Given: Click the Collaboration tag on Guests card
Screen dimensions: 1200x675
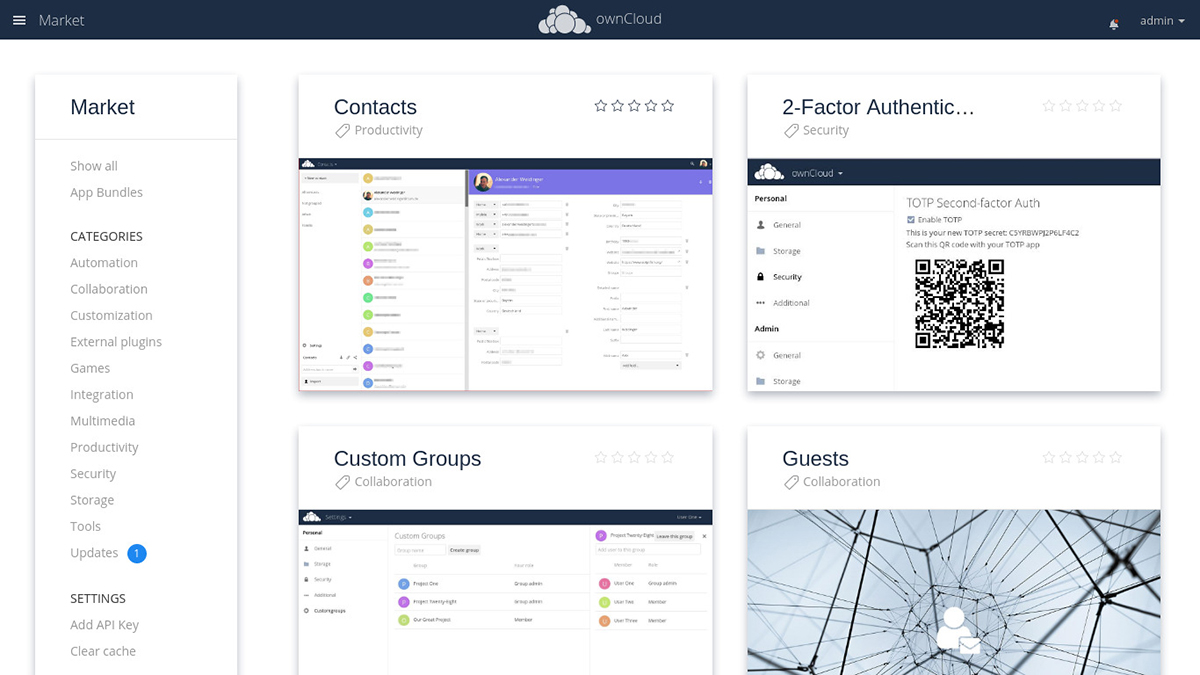Looking at the screenshot, I should coord(793,482).
